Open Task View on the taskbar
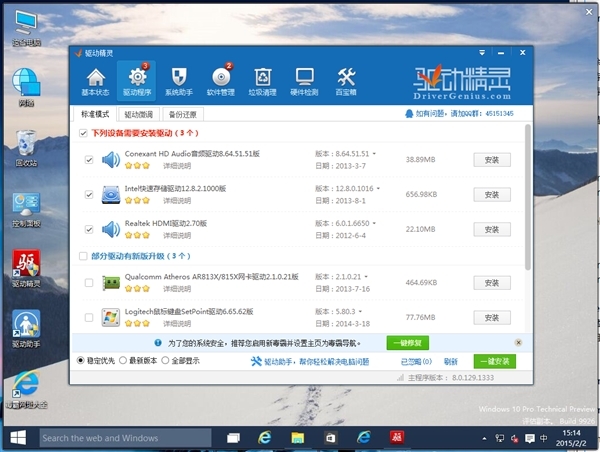Viewport: 600px width, 452px height. click(x=233, y=437)
